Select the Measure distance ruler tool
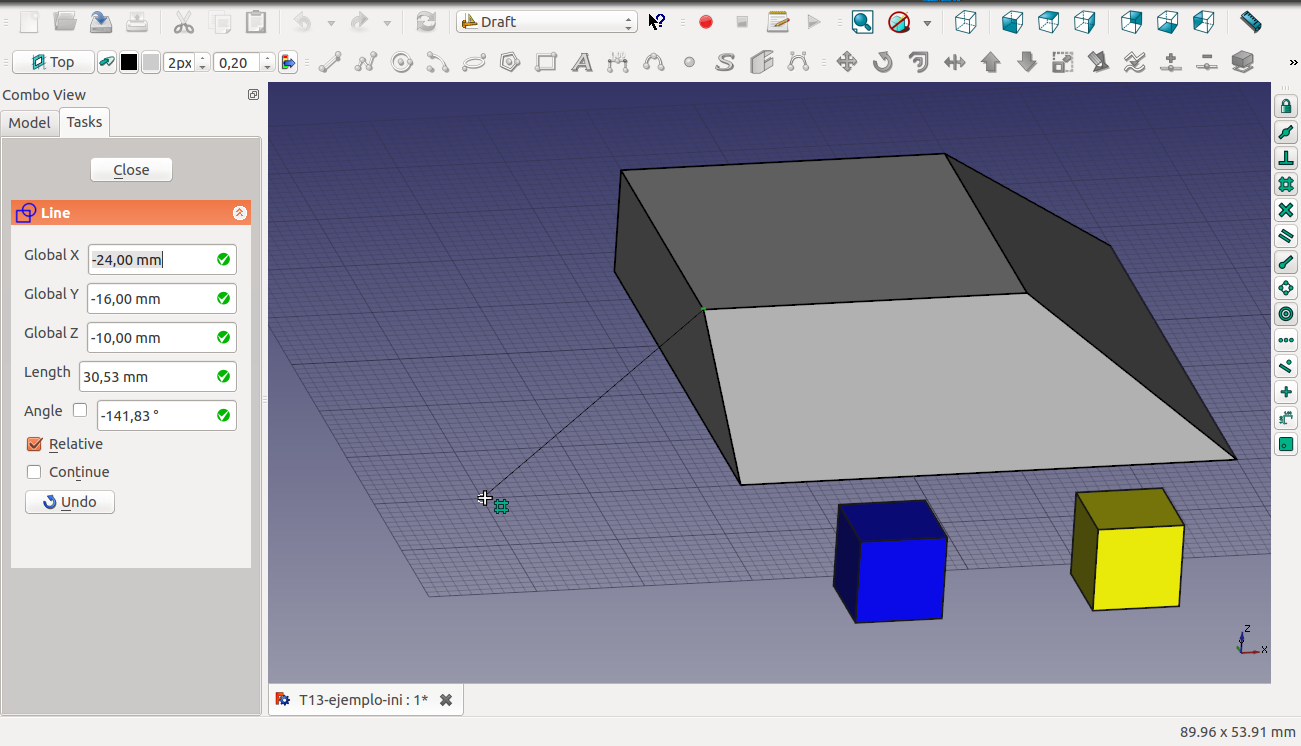This screenshot has width=1301, height=746. (1250, 22)
